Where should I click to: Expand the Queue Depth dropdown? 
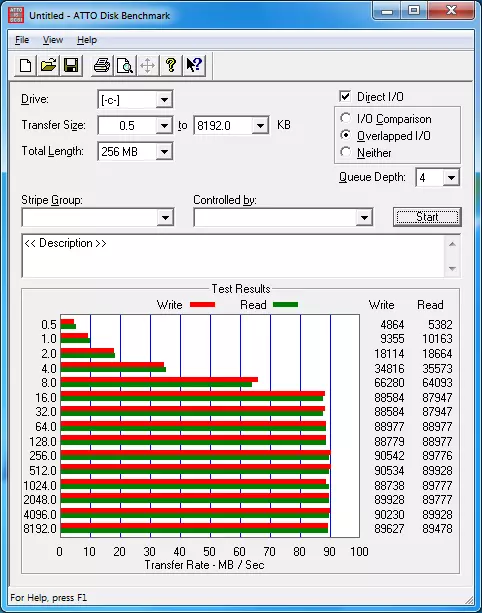tap(451, 178)
